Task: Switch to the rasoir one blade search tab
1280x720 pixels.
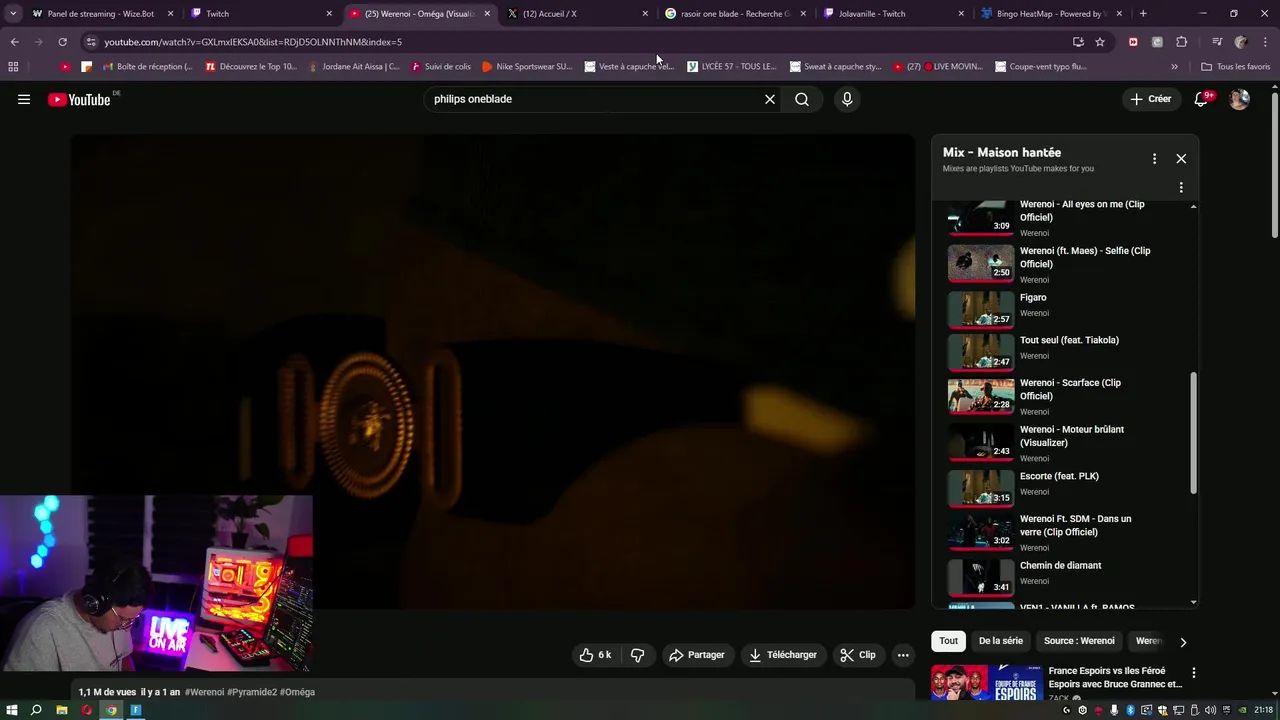Action: (x=735, y=14)
